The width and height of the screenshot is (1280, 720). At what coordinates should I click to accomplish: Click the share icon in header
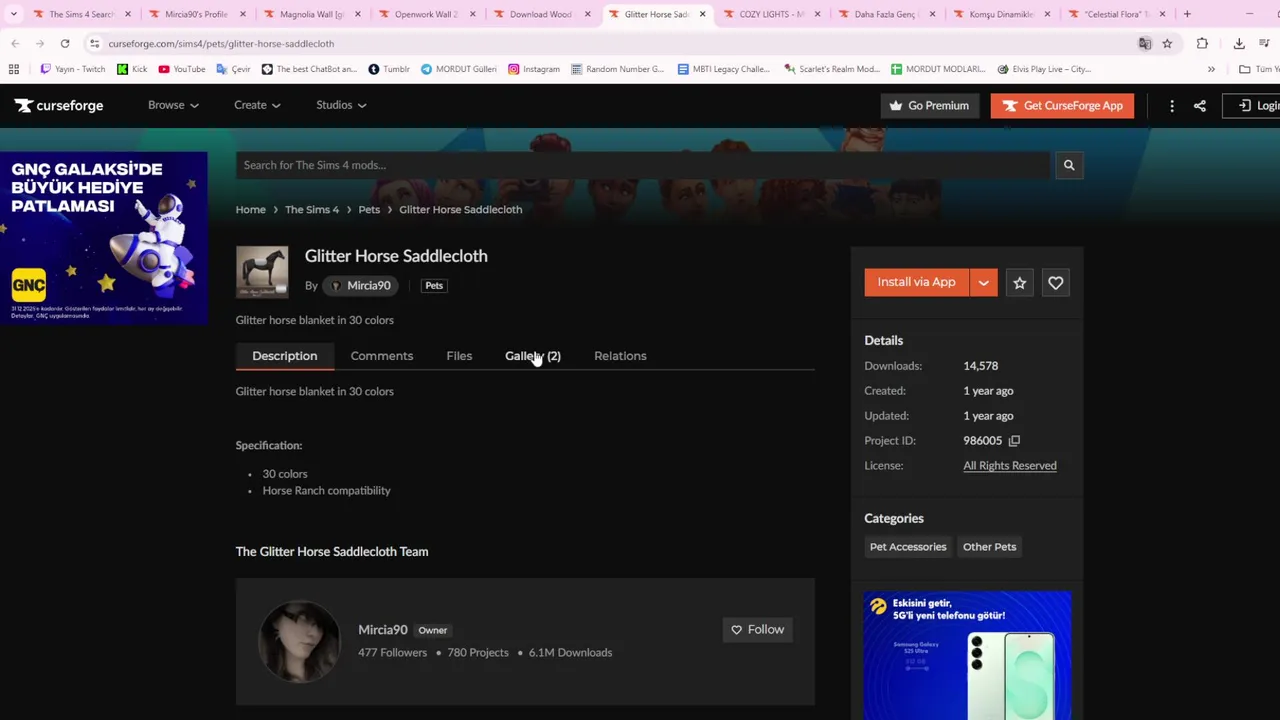click(1199, 106)
